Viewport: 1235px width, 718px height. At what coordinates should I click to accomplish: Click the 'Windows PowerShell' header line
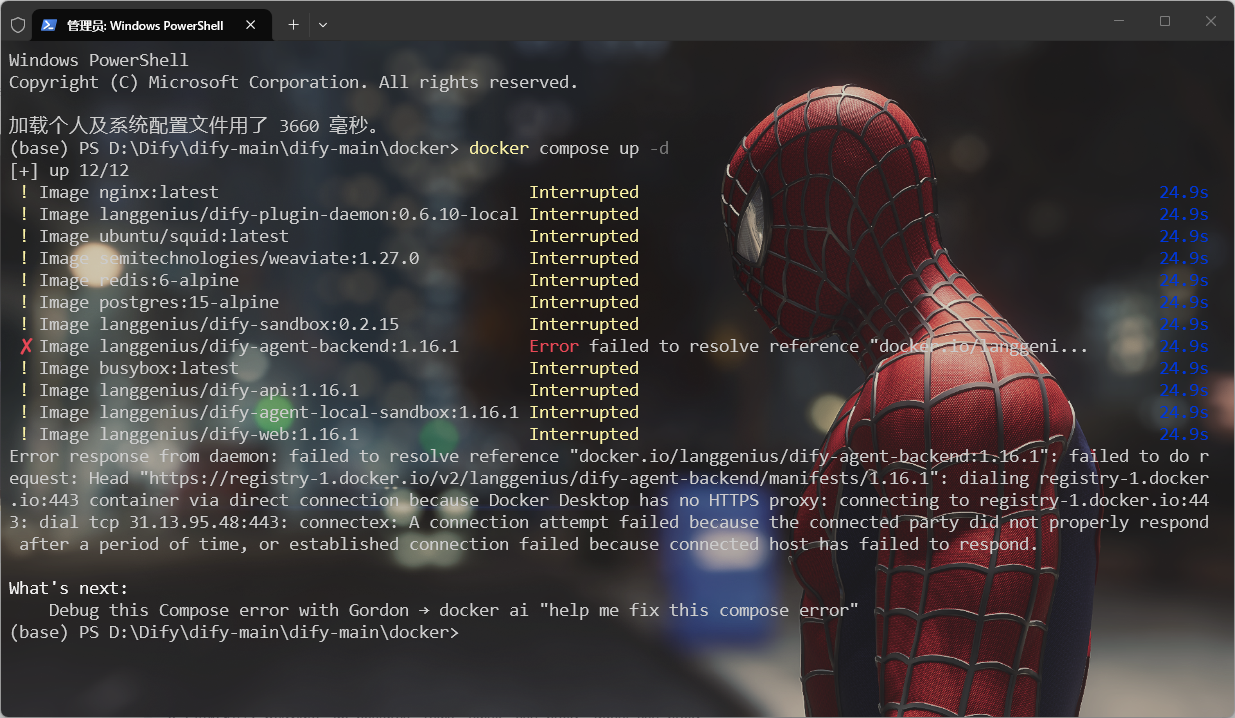(x=99, y=60)
